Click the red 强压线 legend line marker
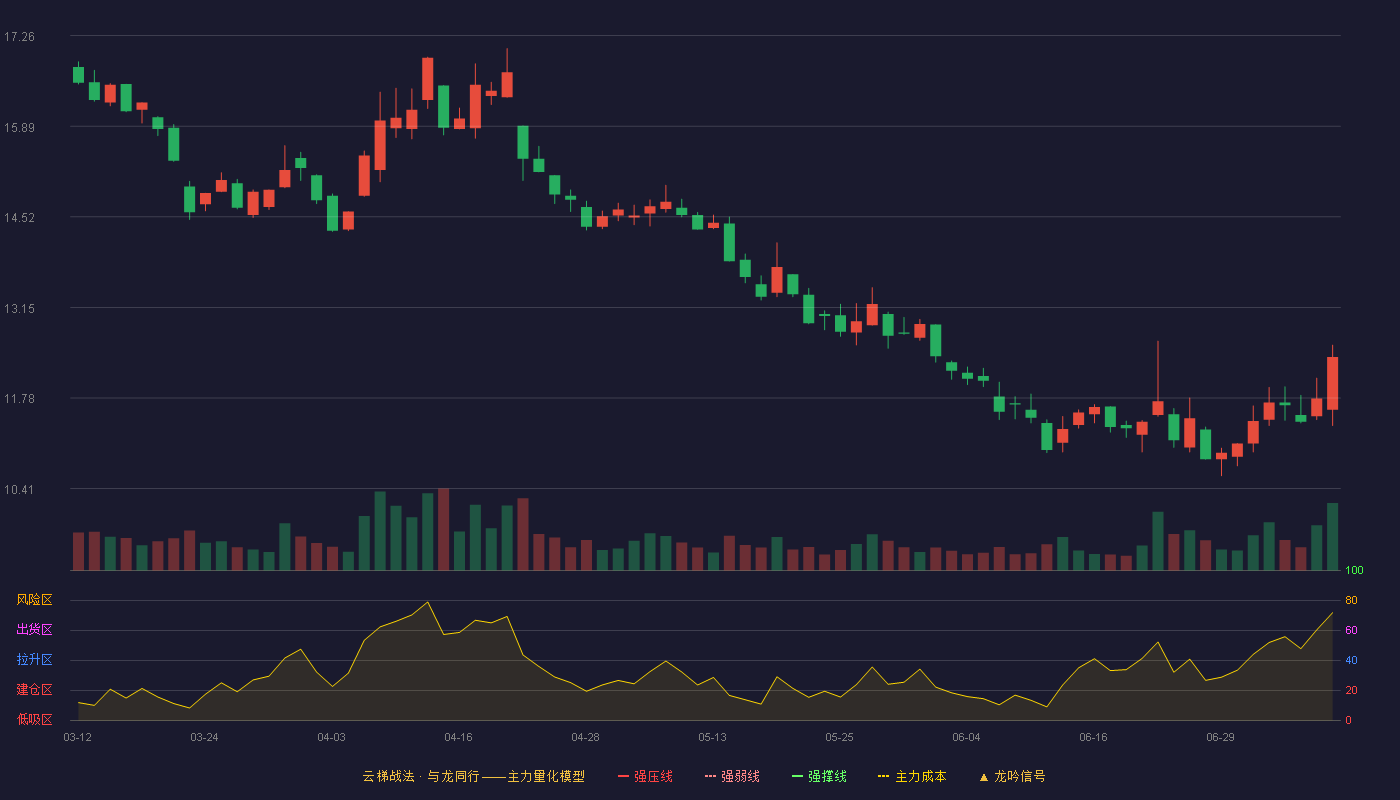Image resolution: width=1400 pixels, height=800 pixels. click(x=624, y=776)
